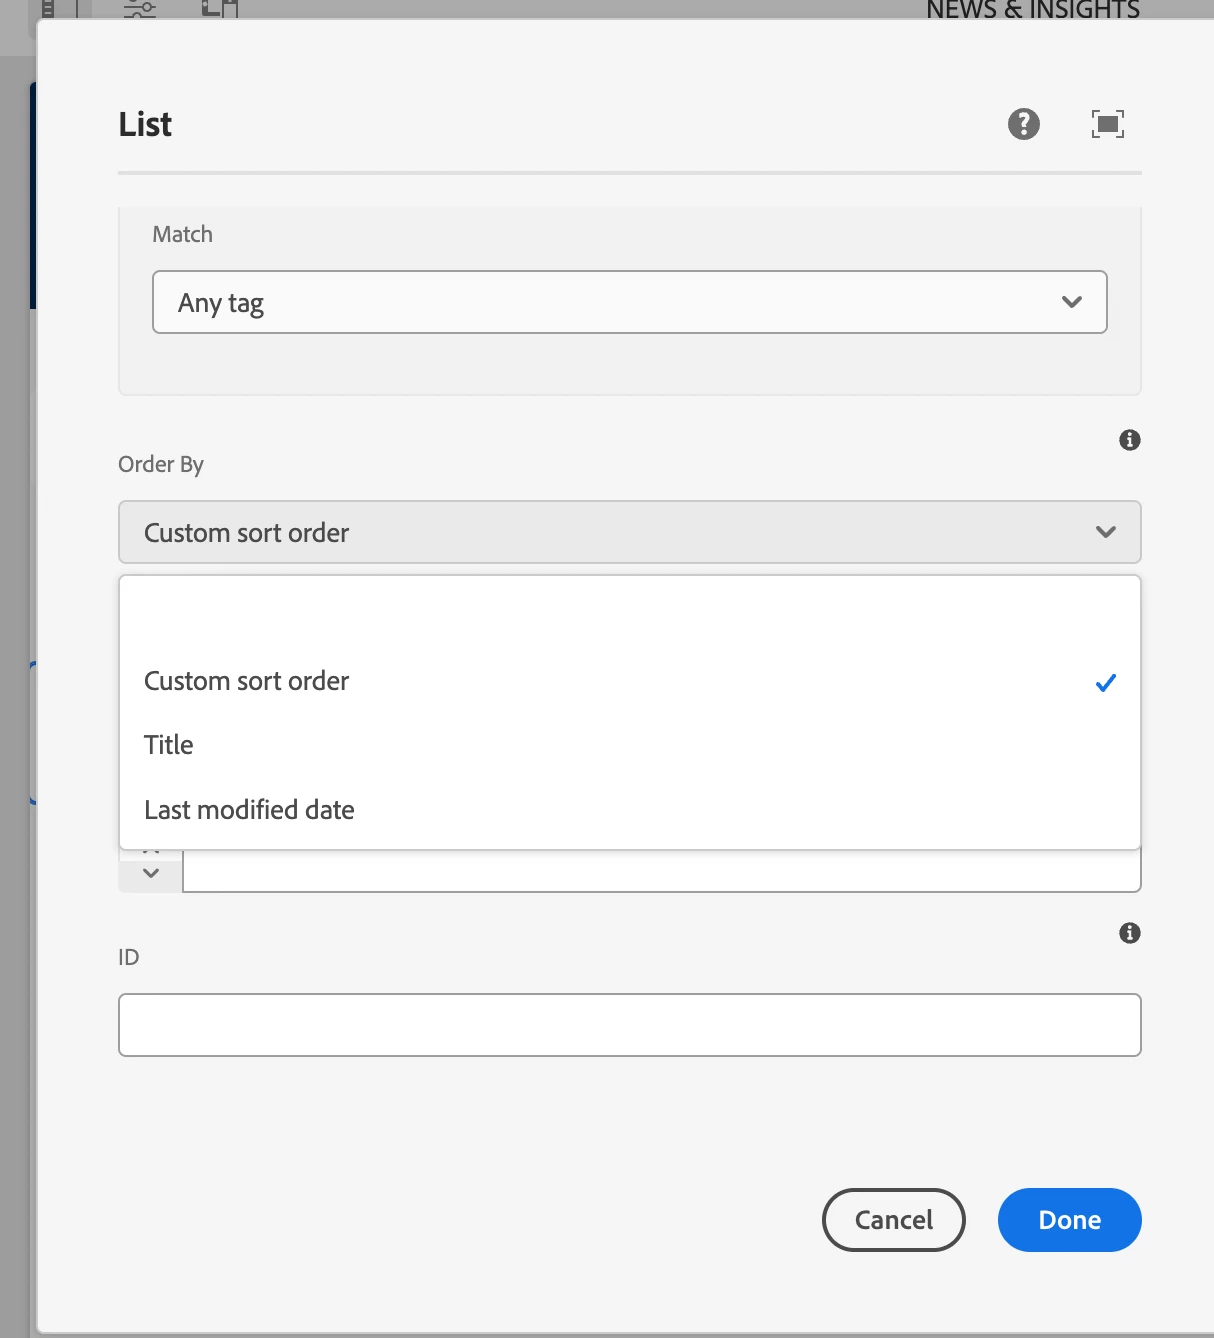The image size is (1214, 1338).
Task: Click the sliders icon in the background toolbar
Action: pos(140,9)
